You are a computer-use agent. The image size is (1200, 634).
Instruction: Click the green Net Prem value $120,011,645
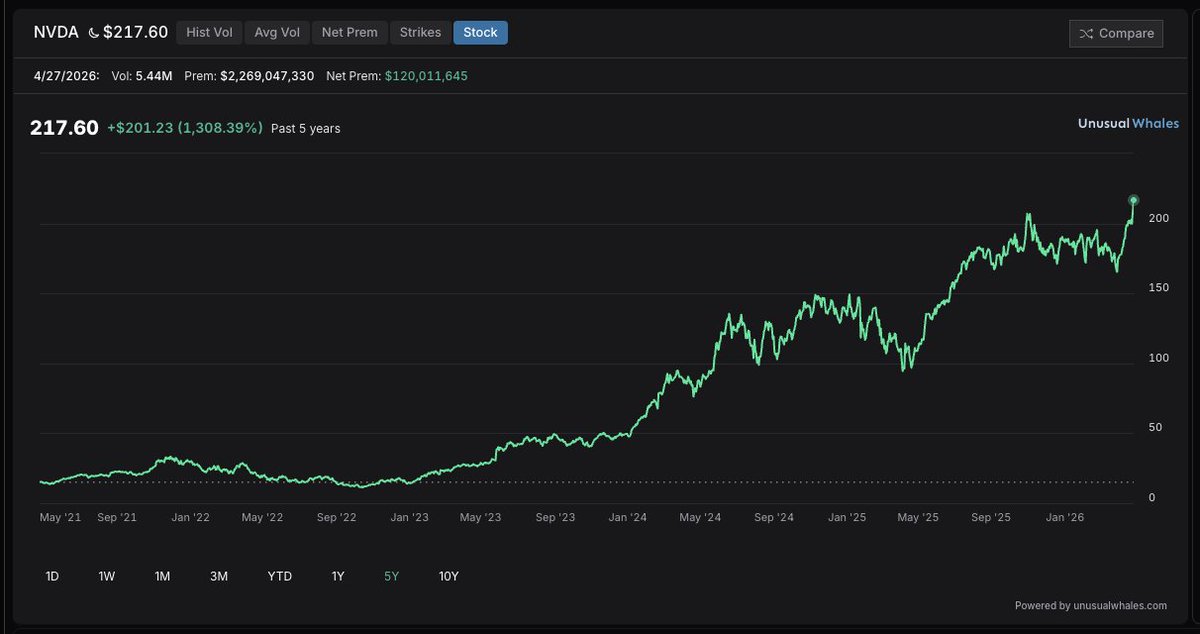428,75
